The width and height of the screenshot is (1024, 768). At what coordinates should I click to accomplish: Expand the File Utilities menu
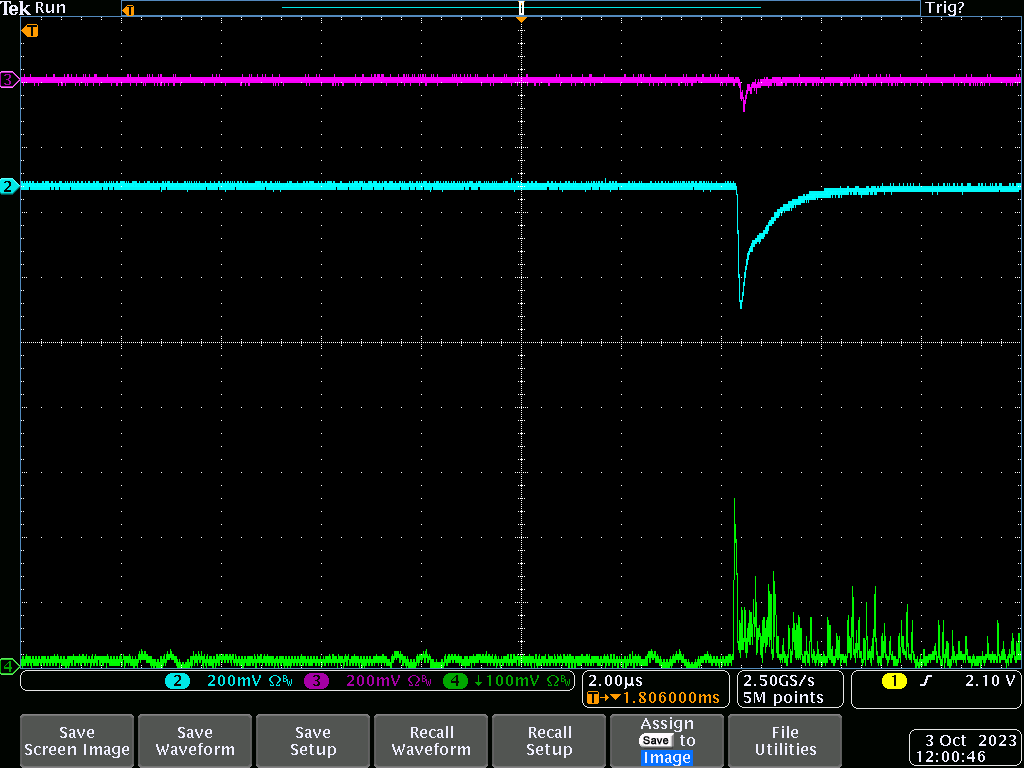785,741
